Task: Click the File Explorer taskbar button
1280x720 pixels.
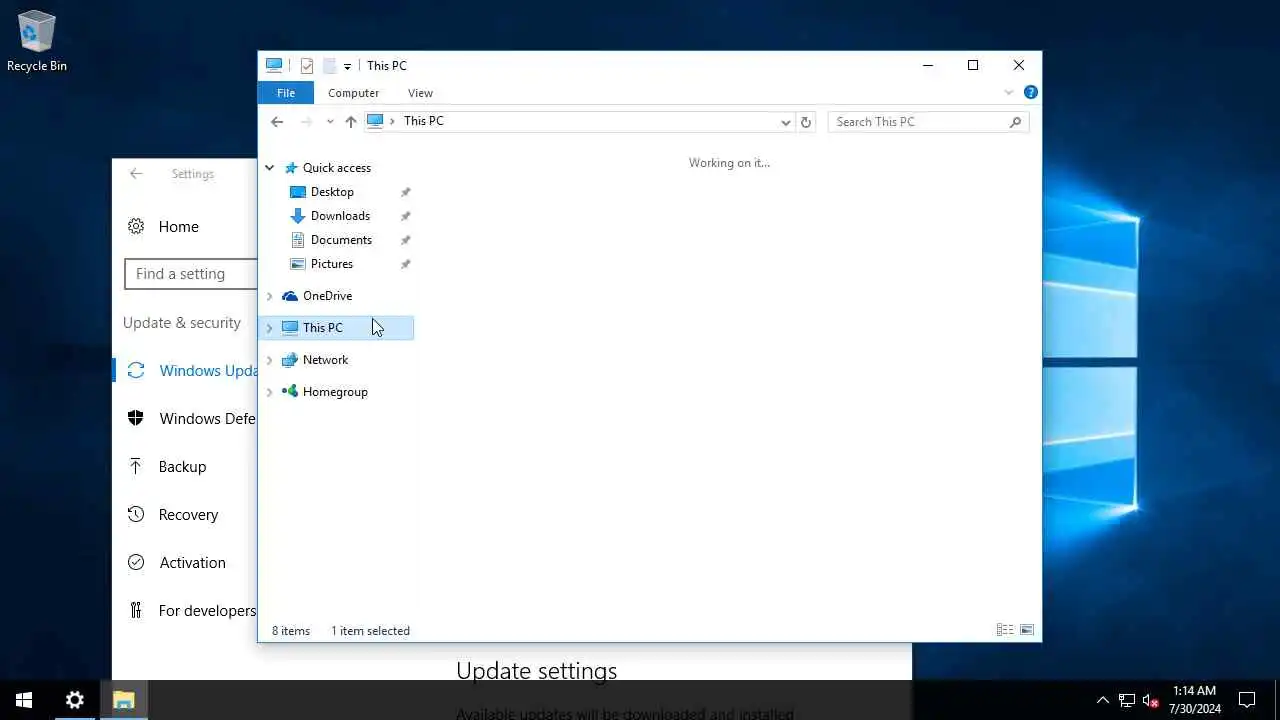Action: [x=124, y=700]
